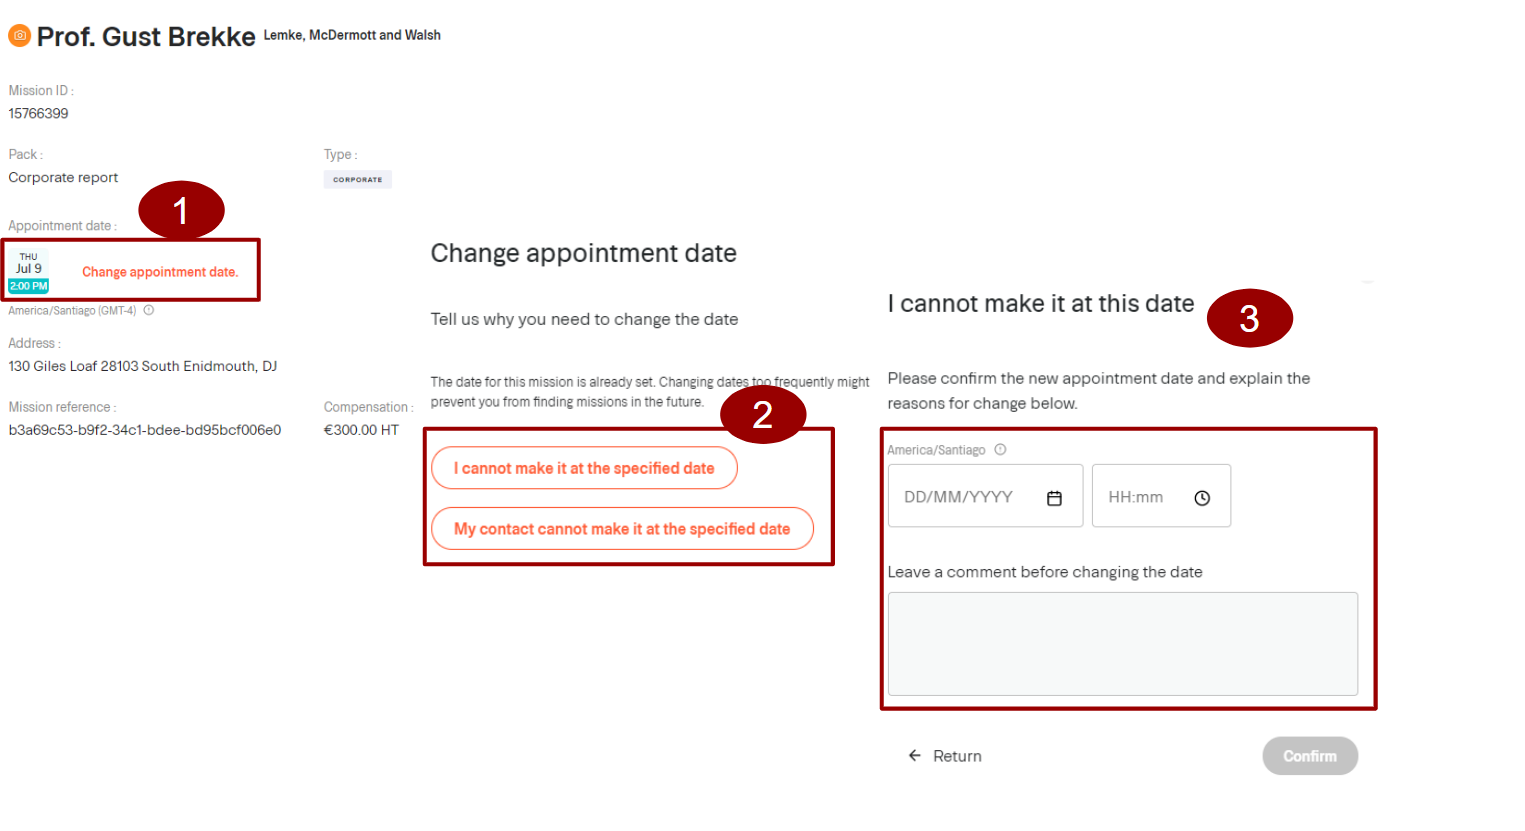
Task: Click the left arrow icon beside Return
Action: click(914, 756)
